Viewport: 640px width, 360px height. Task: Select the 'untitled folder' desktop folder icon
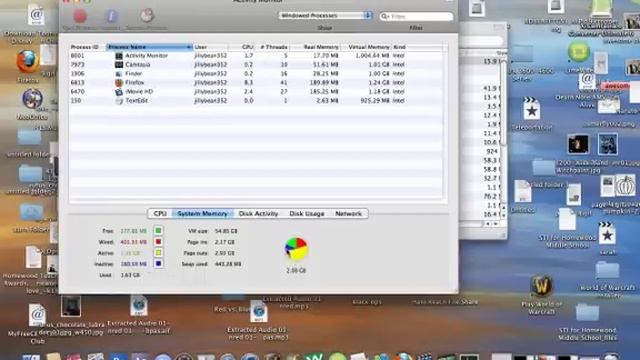29,138
